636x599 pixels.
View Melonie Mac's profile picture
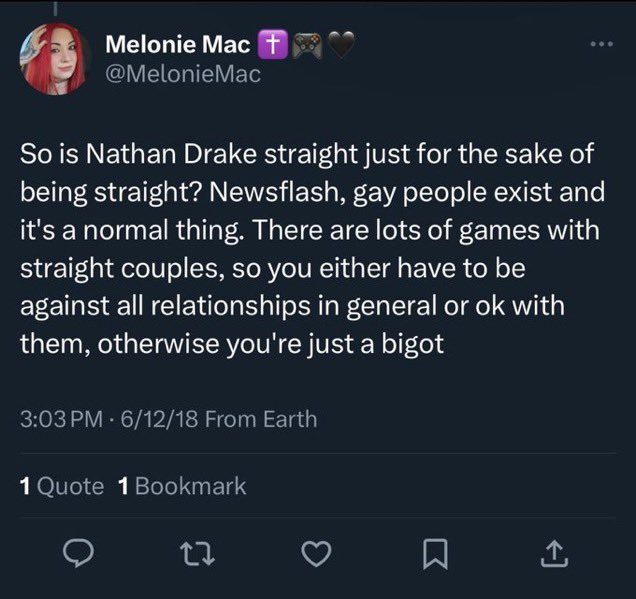click(54, 59)
